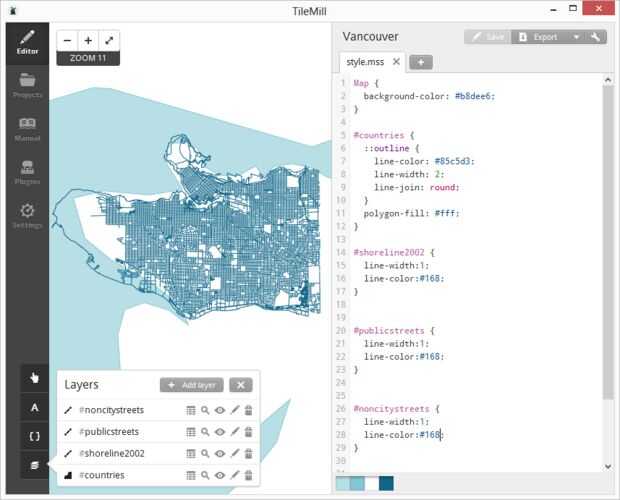
Task: Select the pointer hand templates tool
Action: (x=35, y=378)
